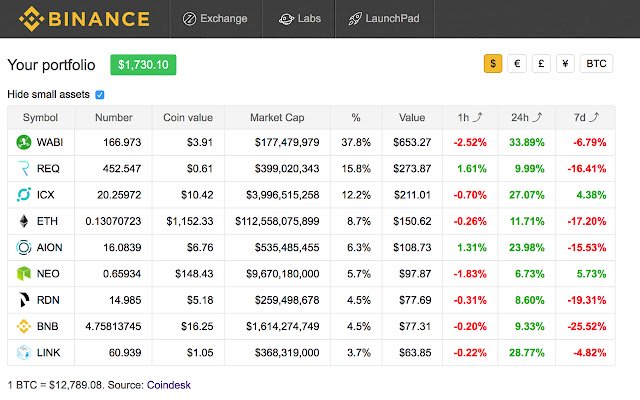Show portfolio values in BTC
Image resolution: width=640 pixels, height=400 pixels.
pyautogui.click(x=597, y=64)
